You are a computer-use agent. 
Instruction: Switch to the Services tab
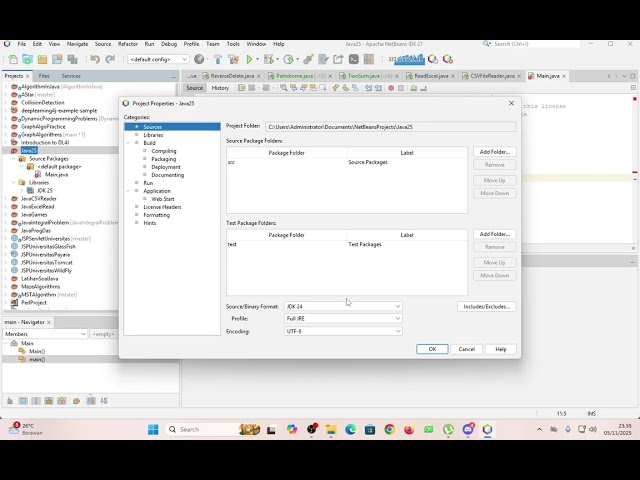pos(71,76)
